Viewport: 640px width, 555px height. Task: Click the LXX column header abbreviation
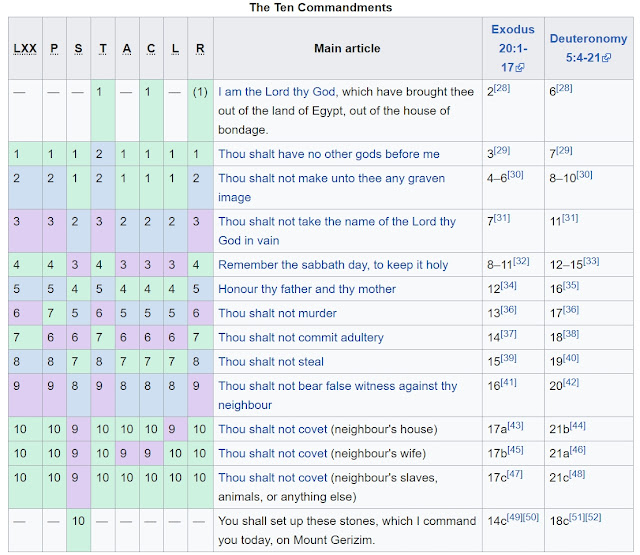pyautogui.click(x=25, y=49)
